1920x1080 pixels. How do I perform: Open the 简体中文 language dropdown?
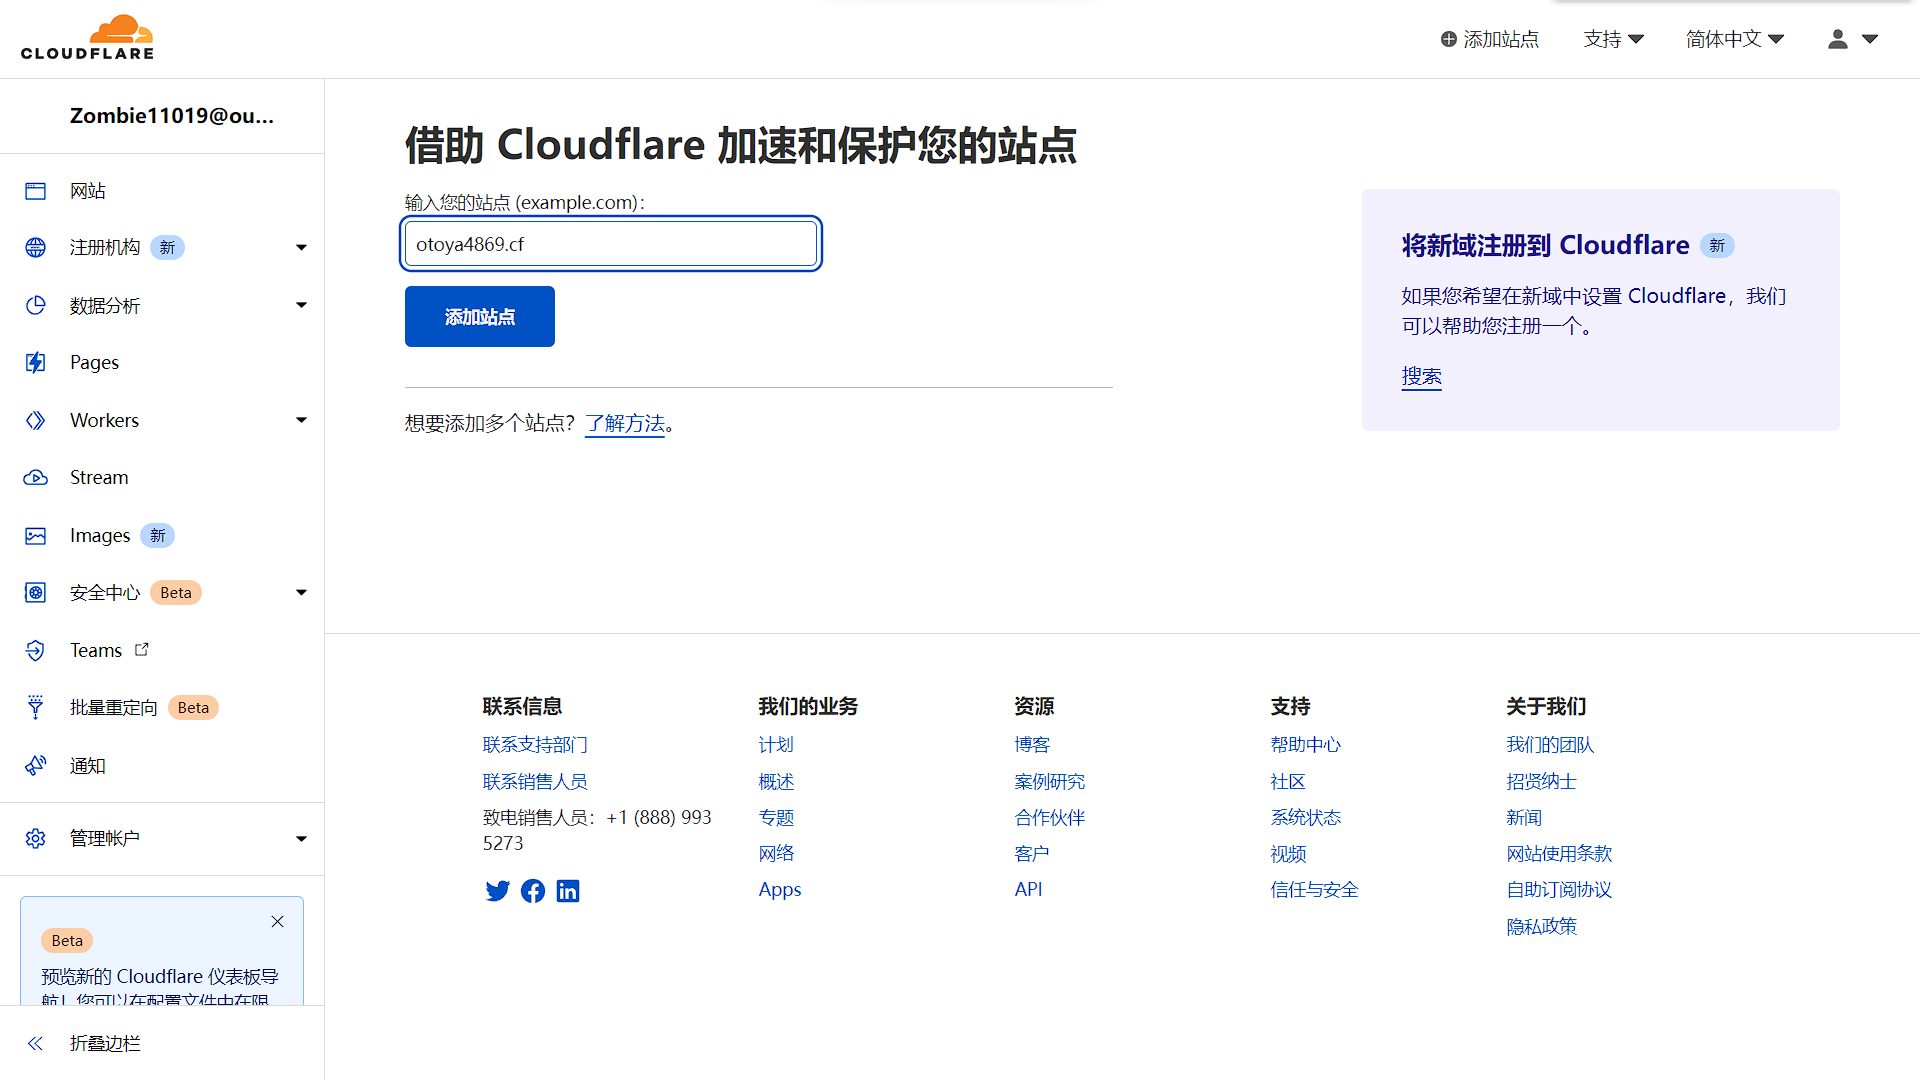tap(1735, 39)
